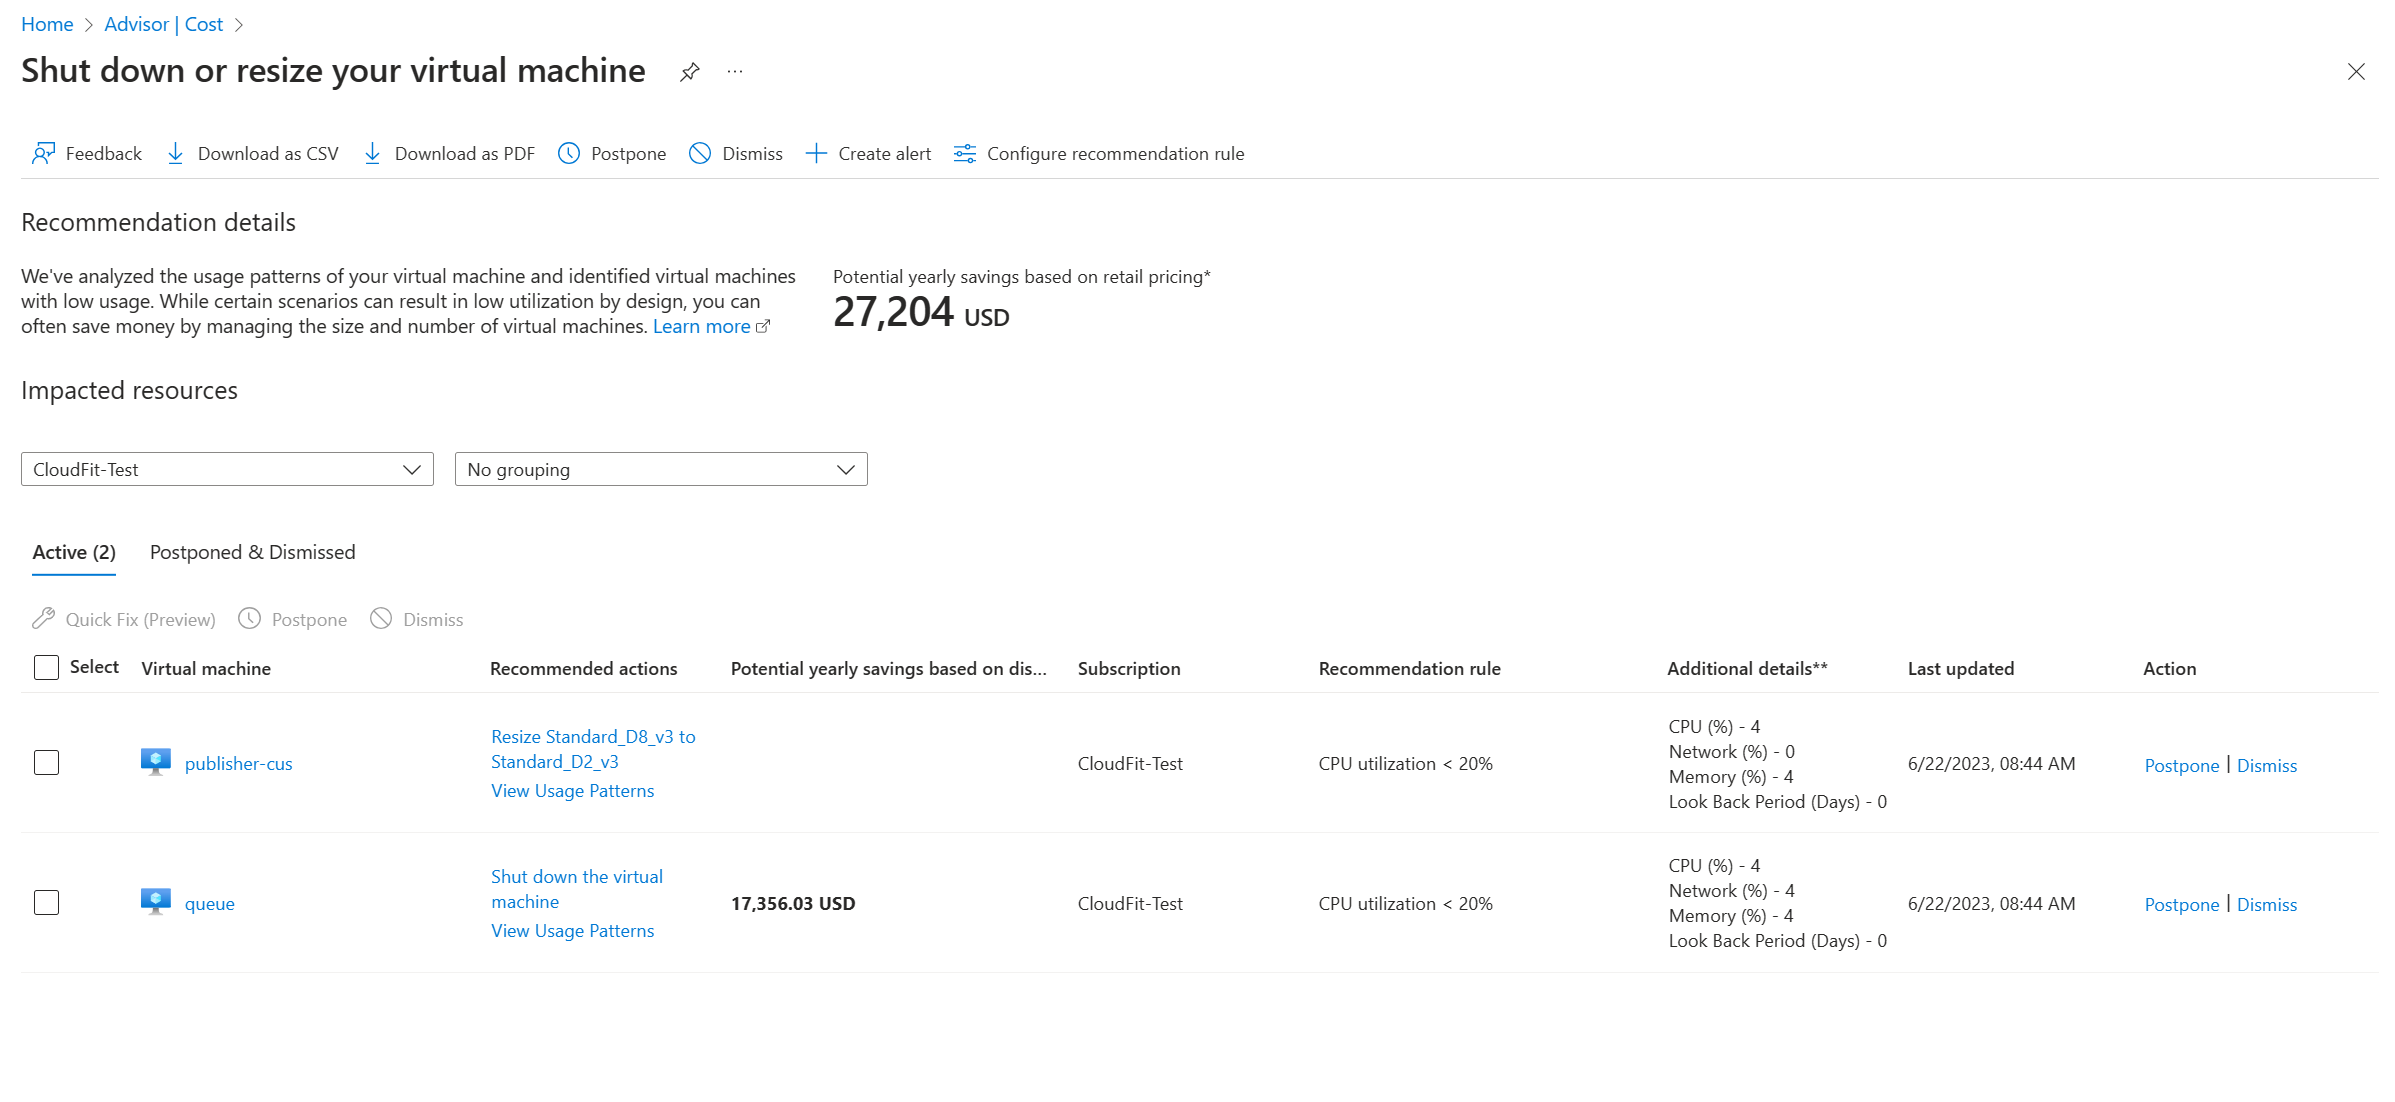Click Advisor | Cost breadcrumb

tap(163, 24)
